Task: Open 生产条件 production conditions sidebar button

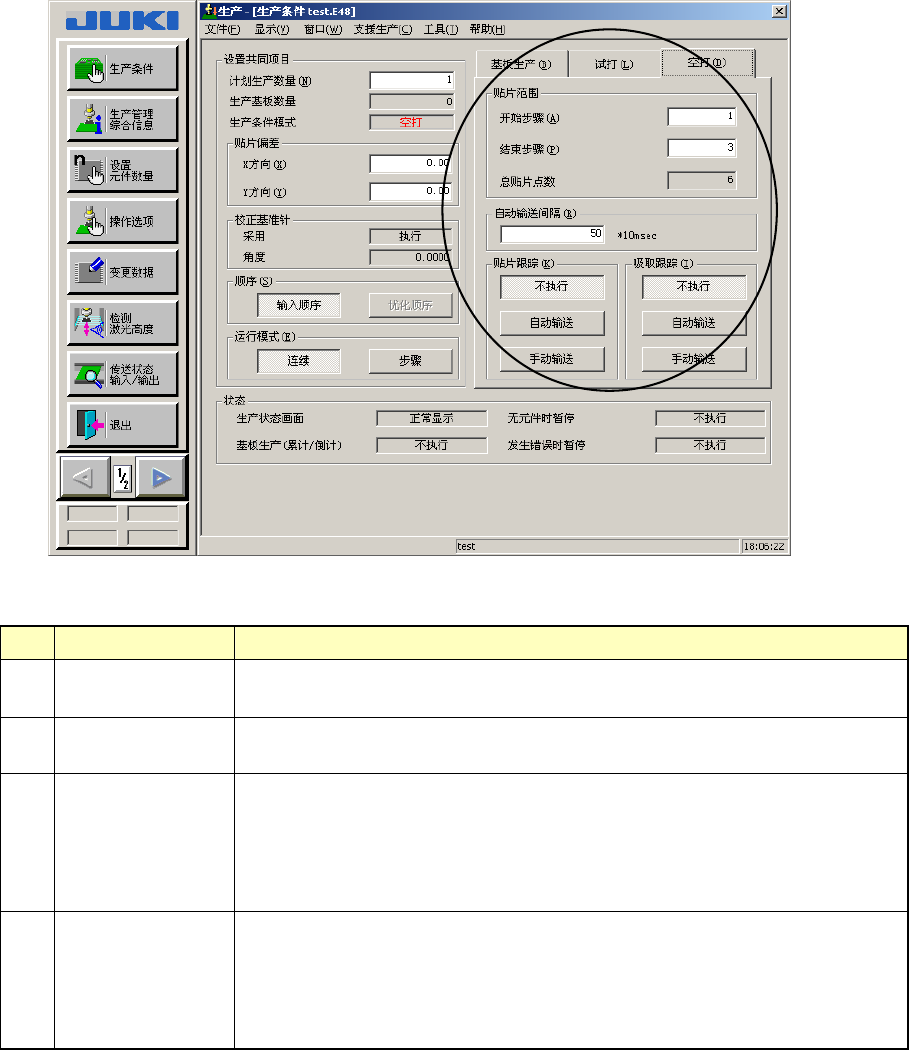Action: coord(123,68)
